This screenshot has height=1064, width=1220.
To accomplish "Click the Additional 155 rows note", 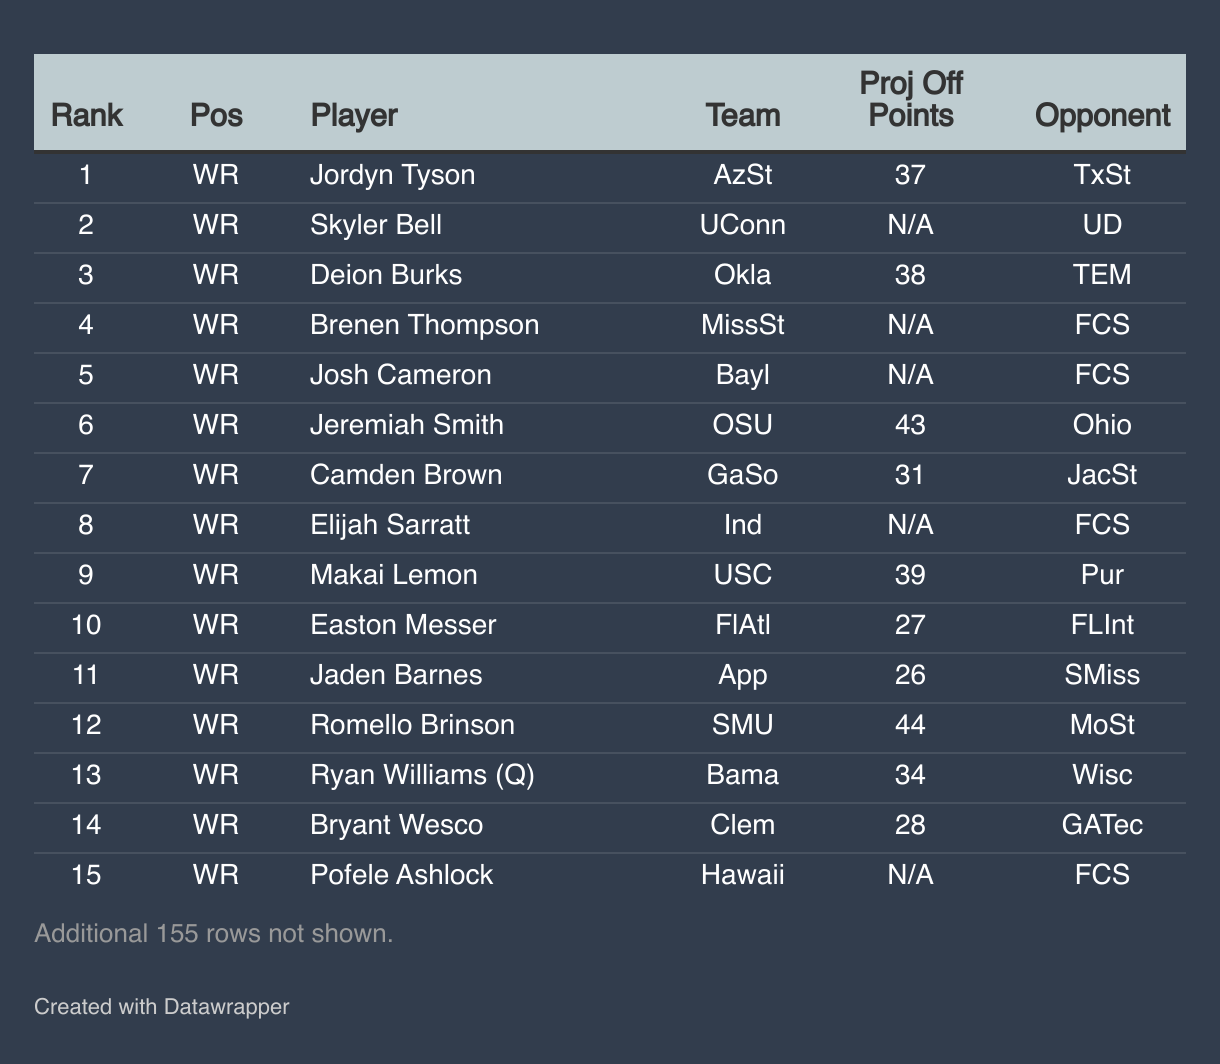I will pyautogui.click(x=214, y=933).
